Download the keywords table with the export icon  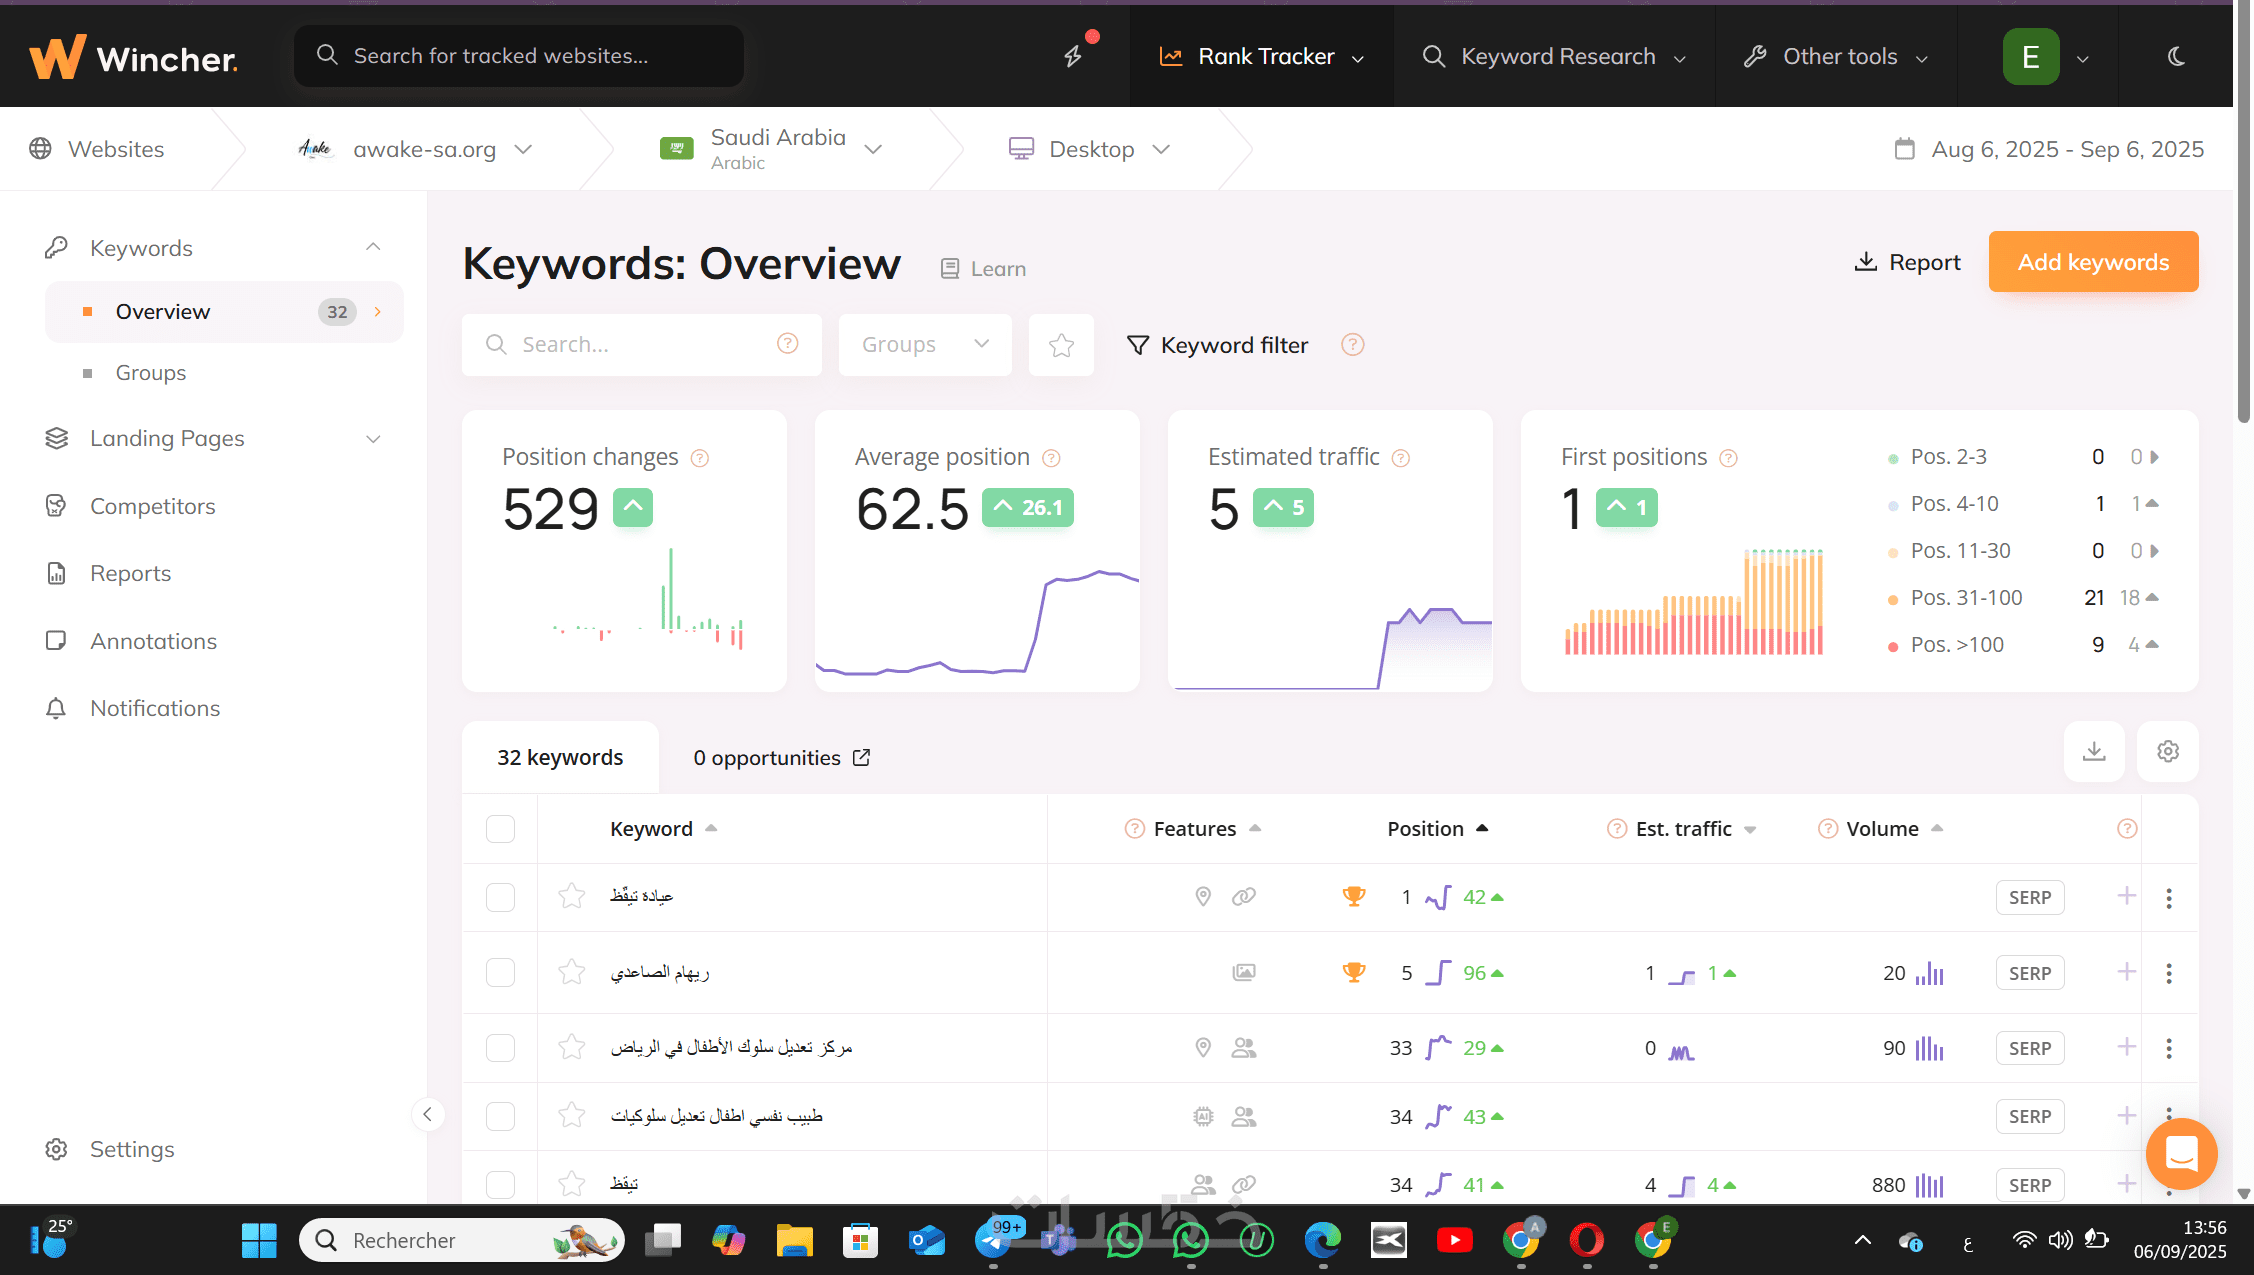pyautogui.click(x=2094, y=751)
